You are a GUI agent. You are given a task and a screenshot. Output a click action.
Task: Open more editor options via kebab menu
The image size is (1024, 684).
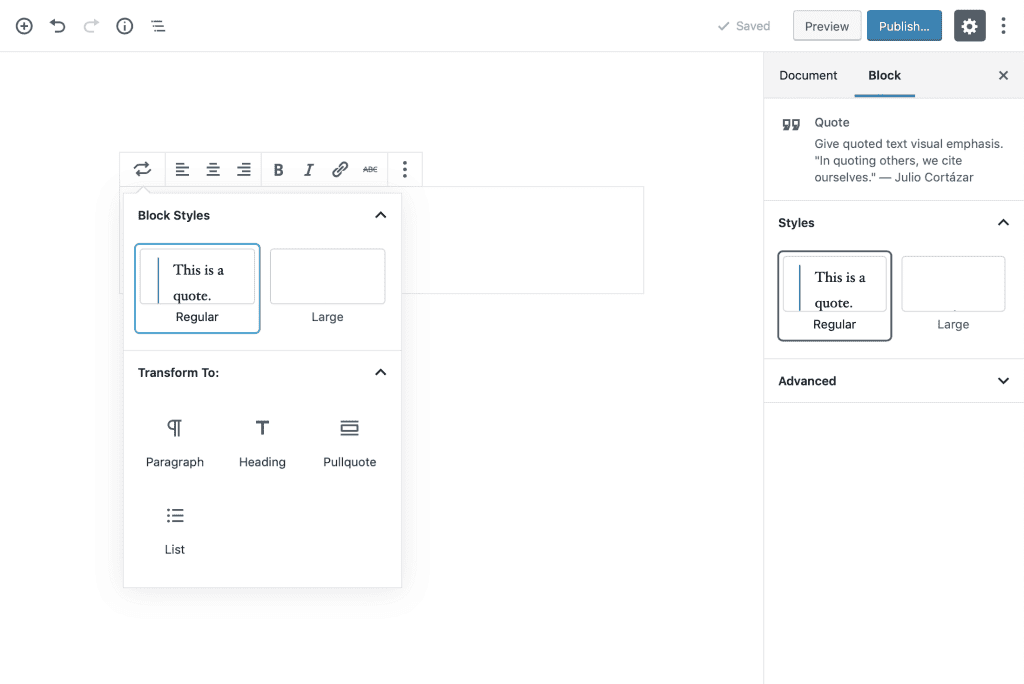1004,25
